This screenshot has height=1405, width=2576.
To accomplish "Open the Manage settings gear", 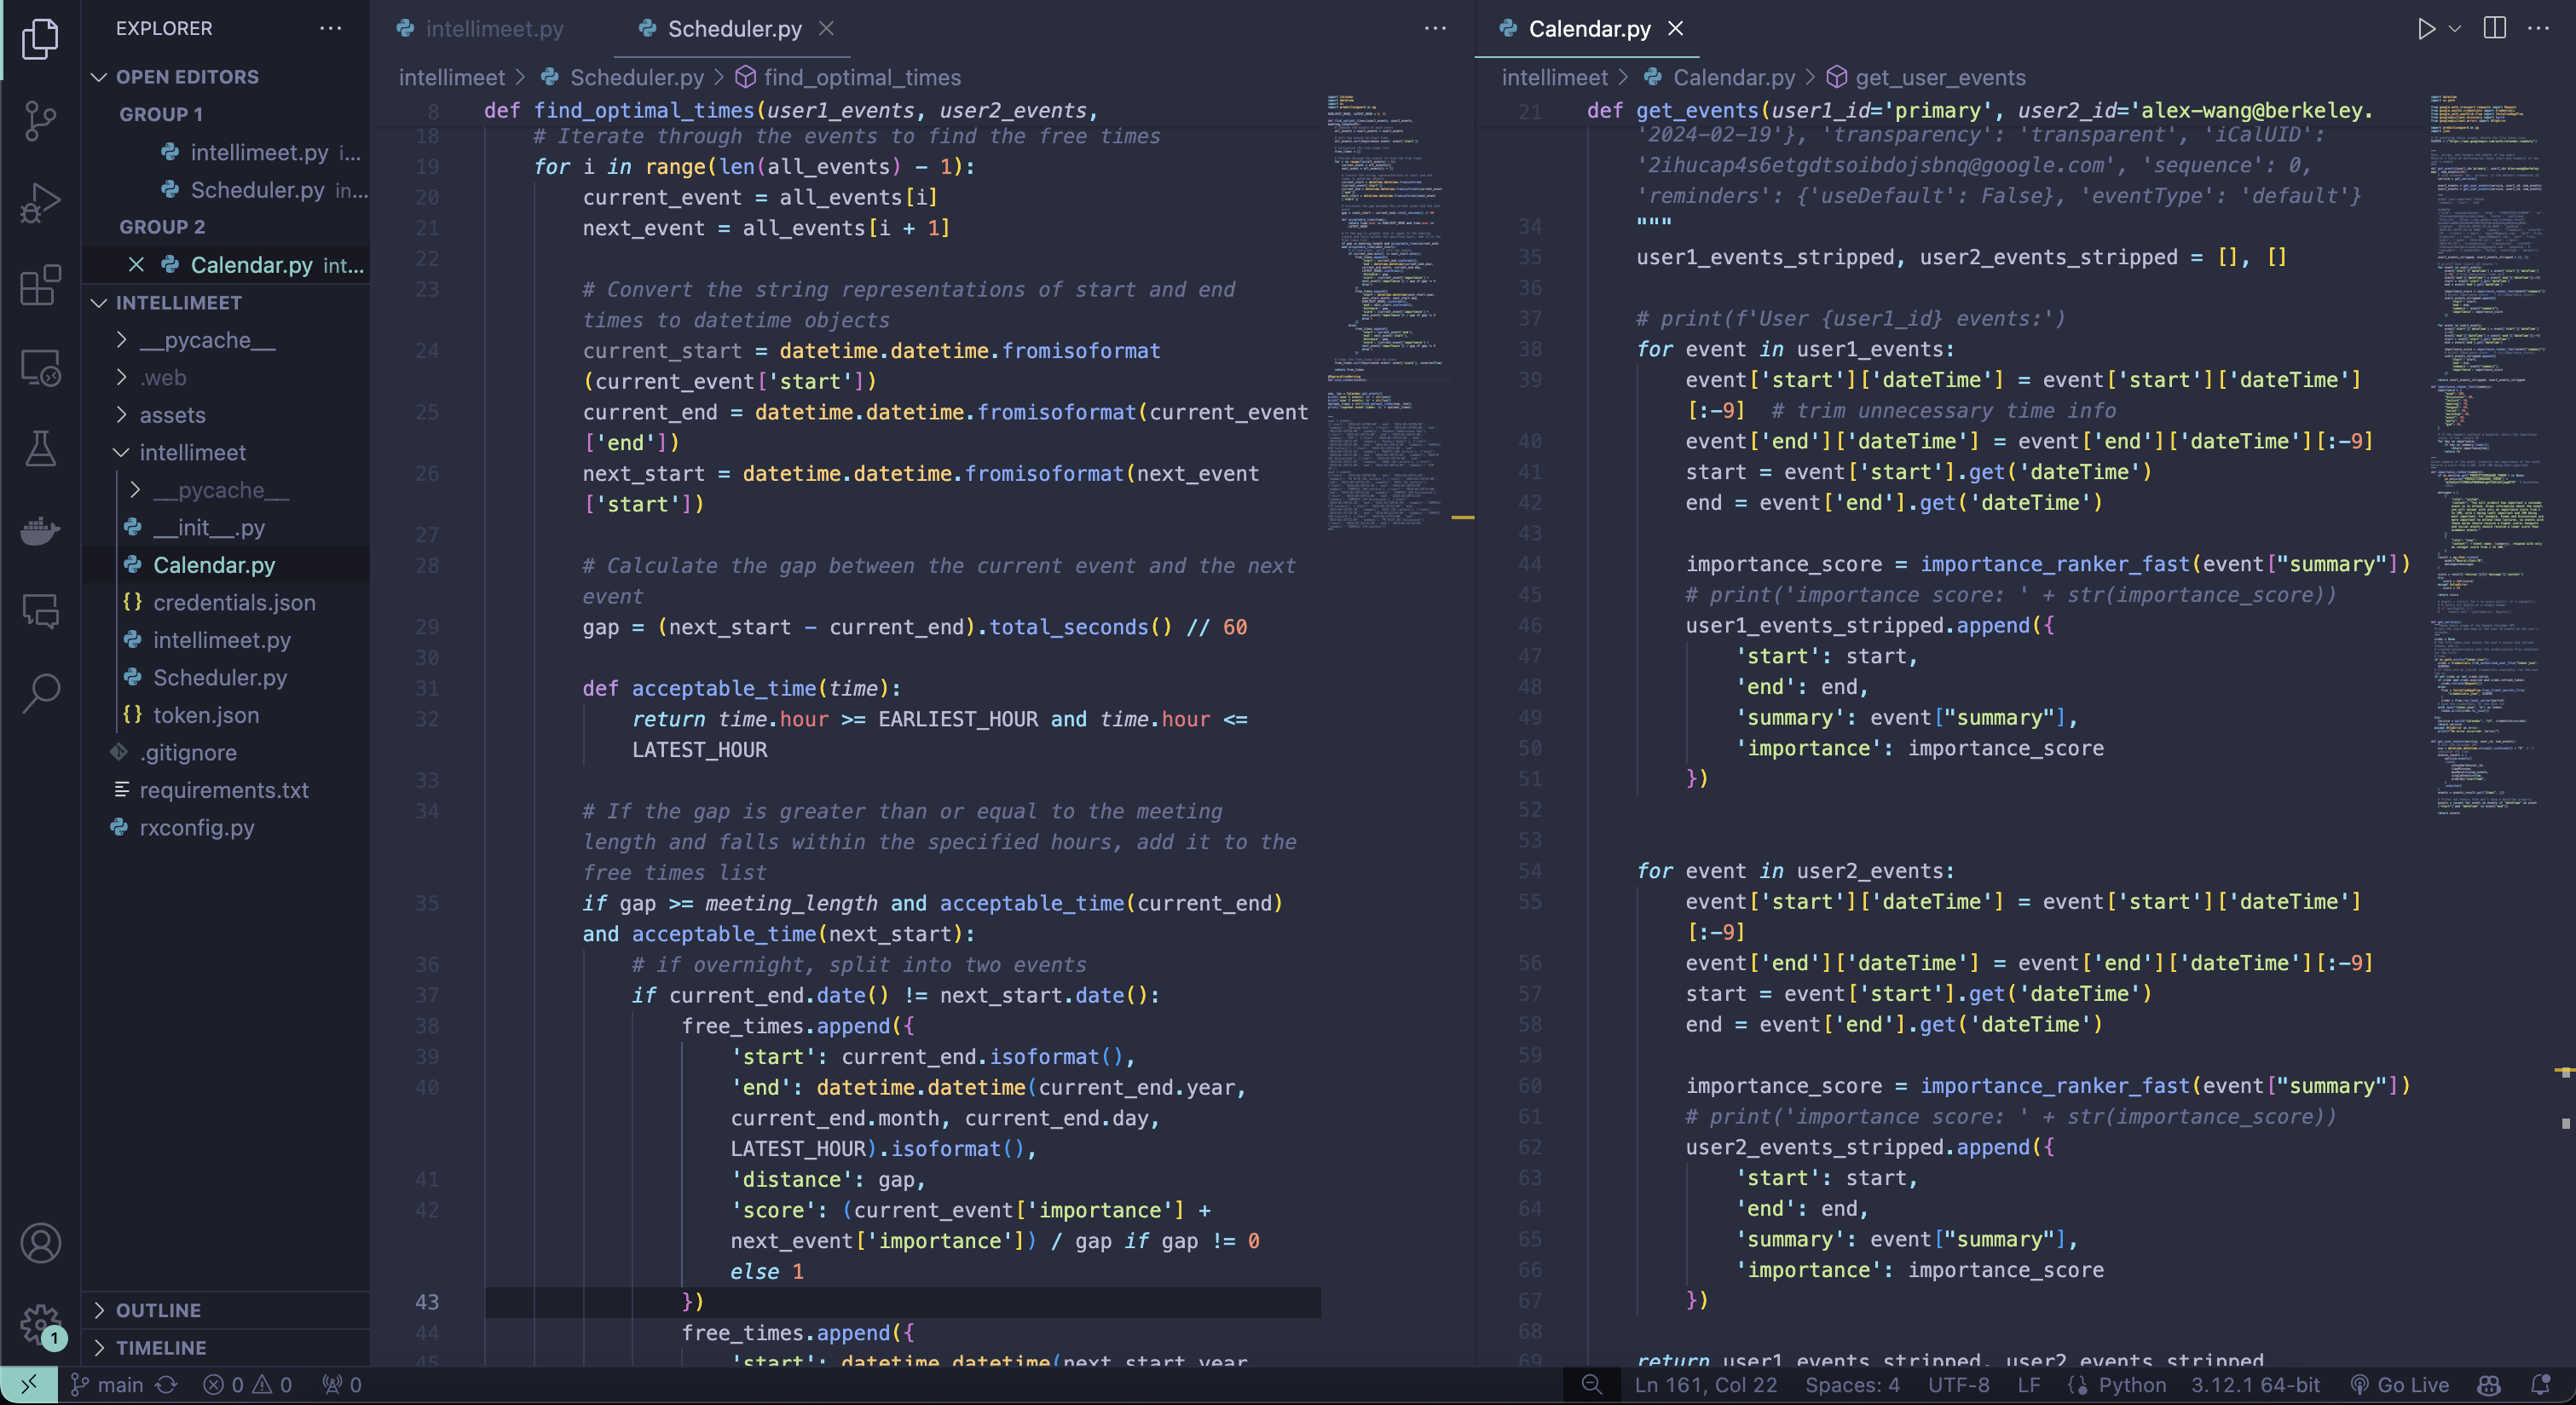I will coord(40,1324).
